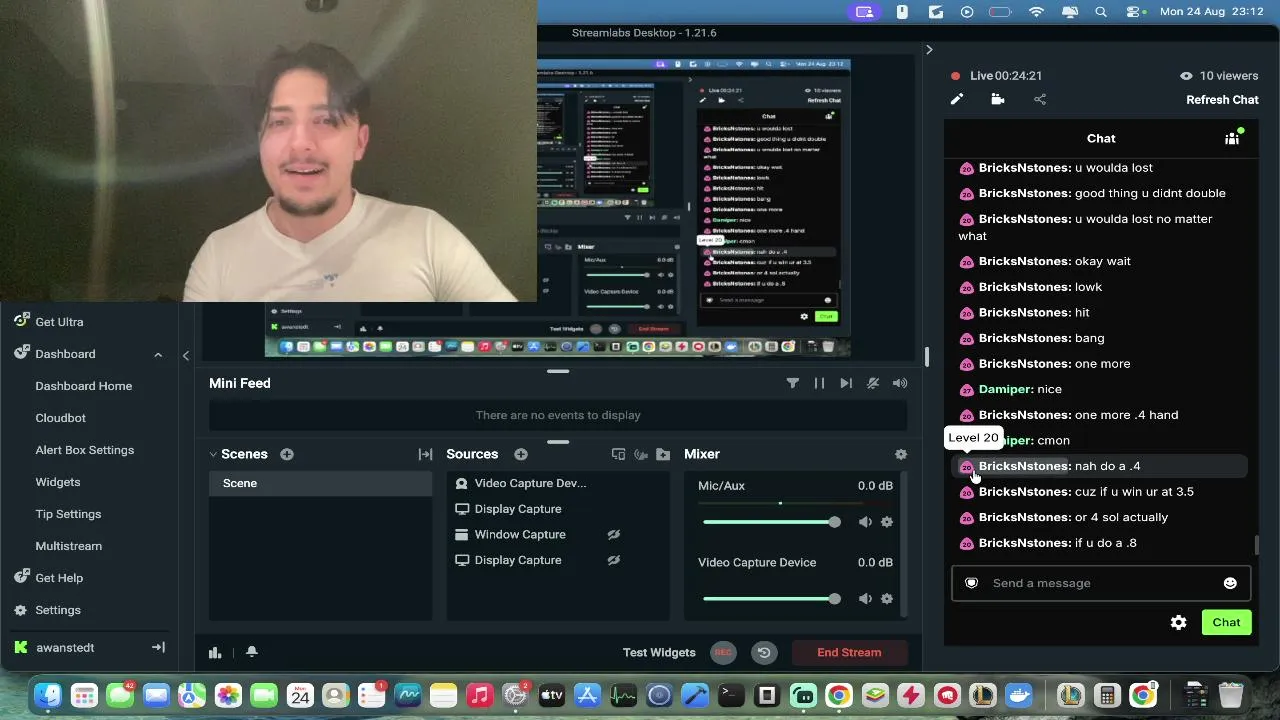Open Spotlight search in menu bar
Screen dimensions: 1280x720
pyautogui.click(x=1101, y=12)
